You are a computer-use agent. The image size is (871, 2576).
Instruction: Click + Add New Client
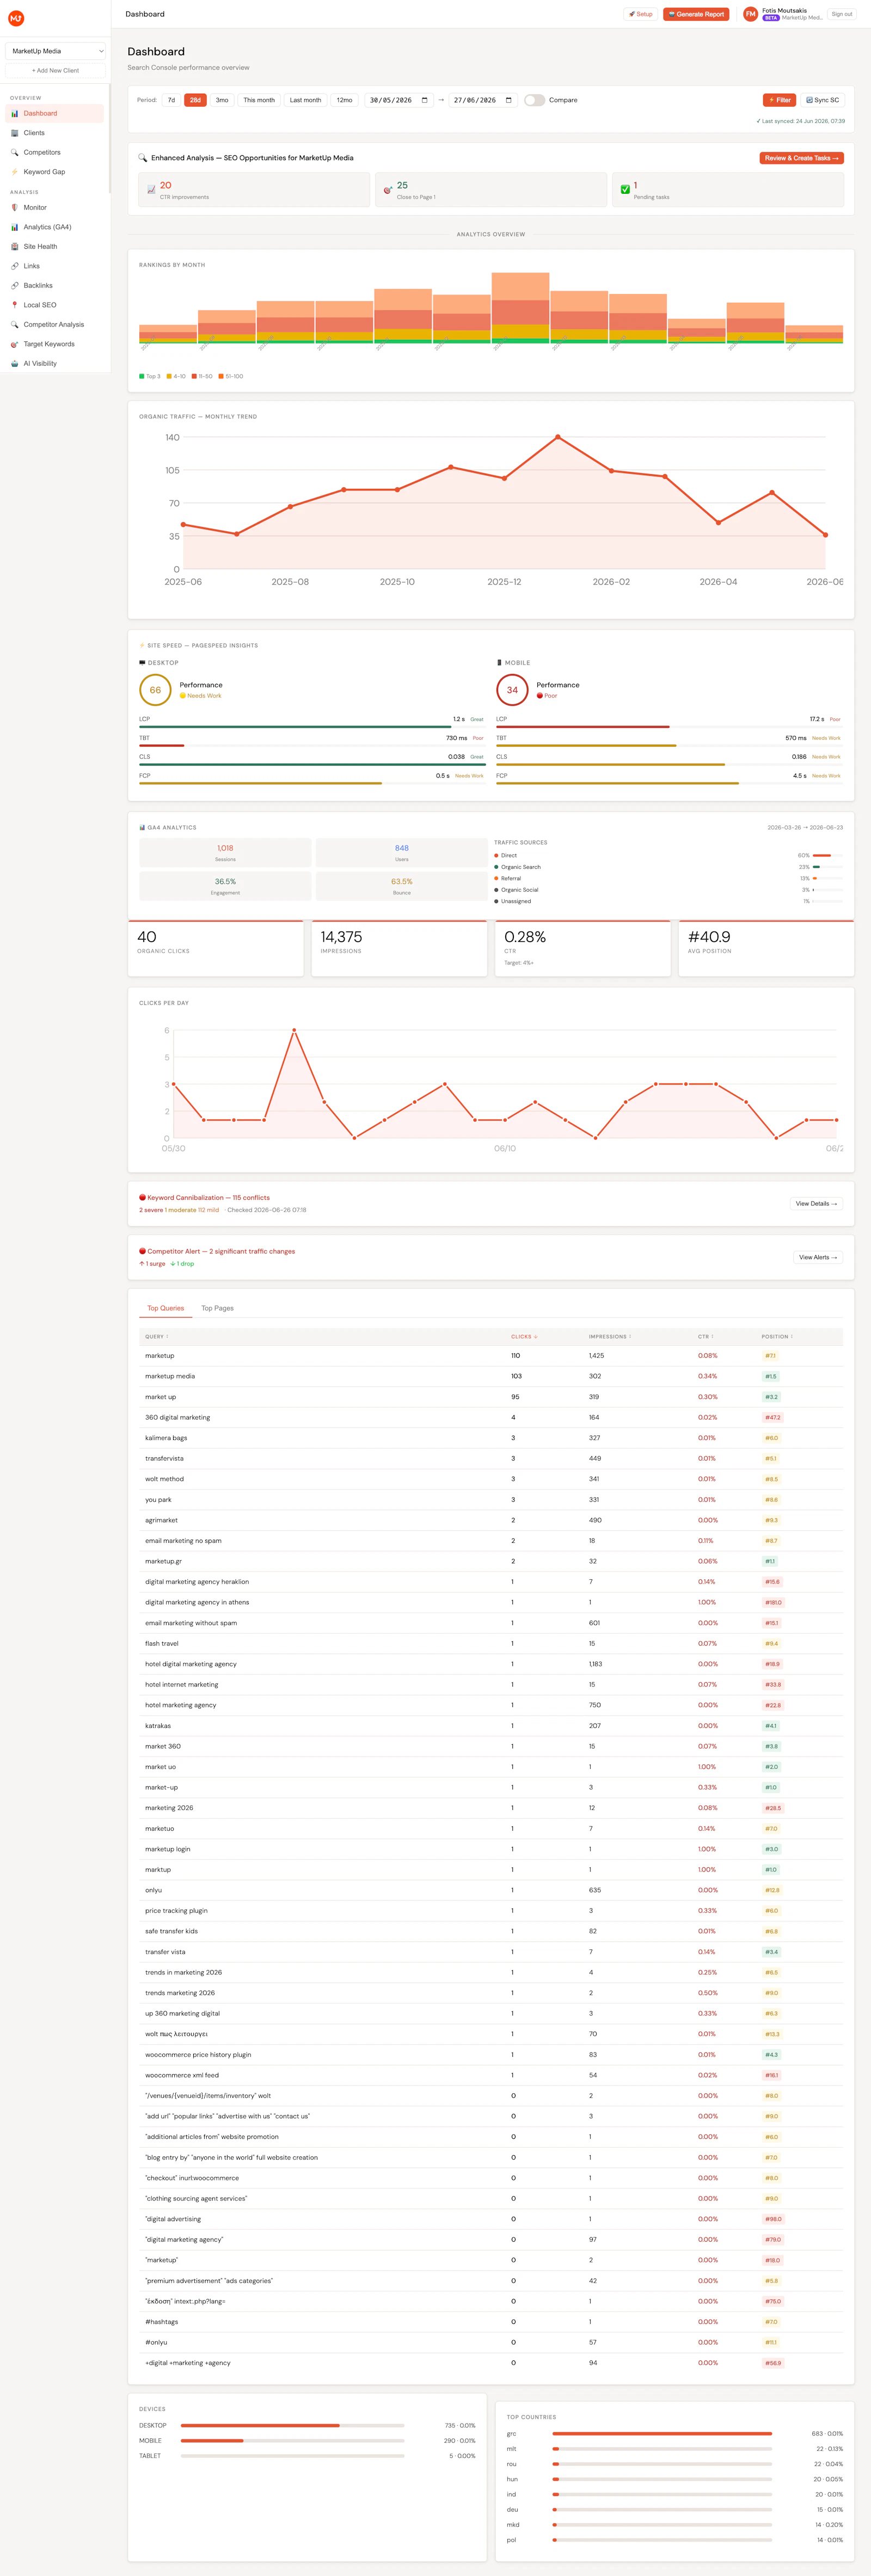coord(56,70)
